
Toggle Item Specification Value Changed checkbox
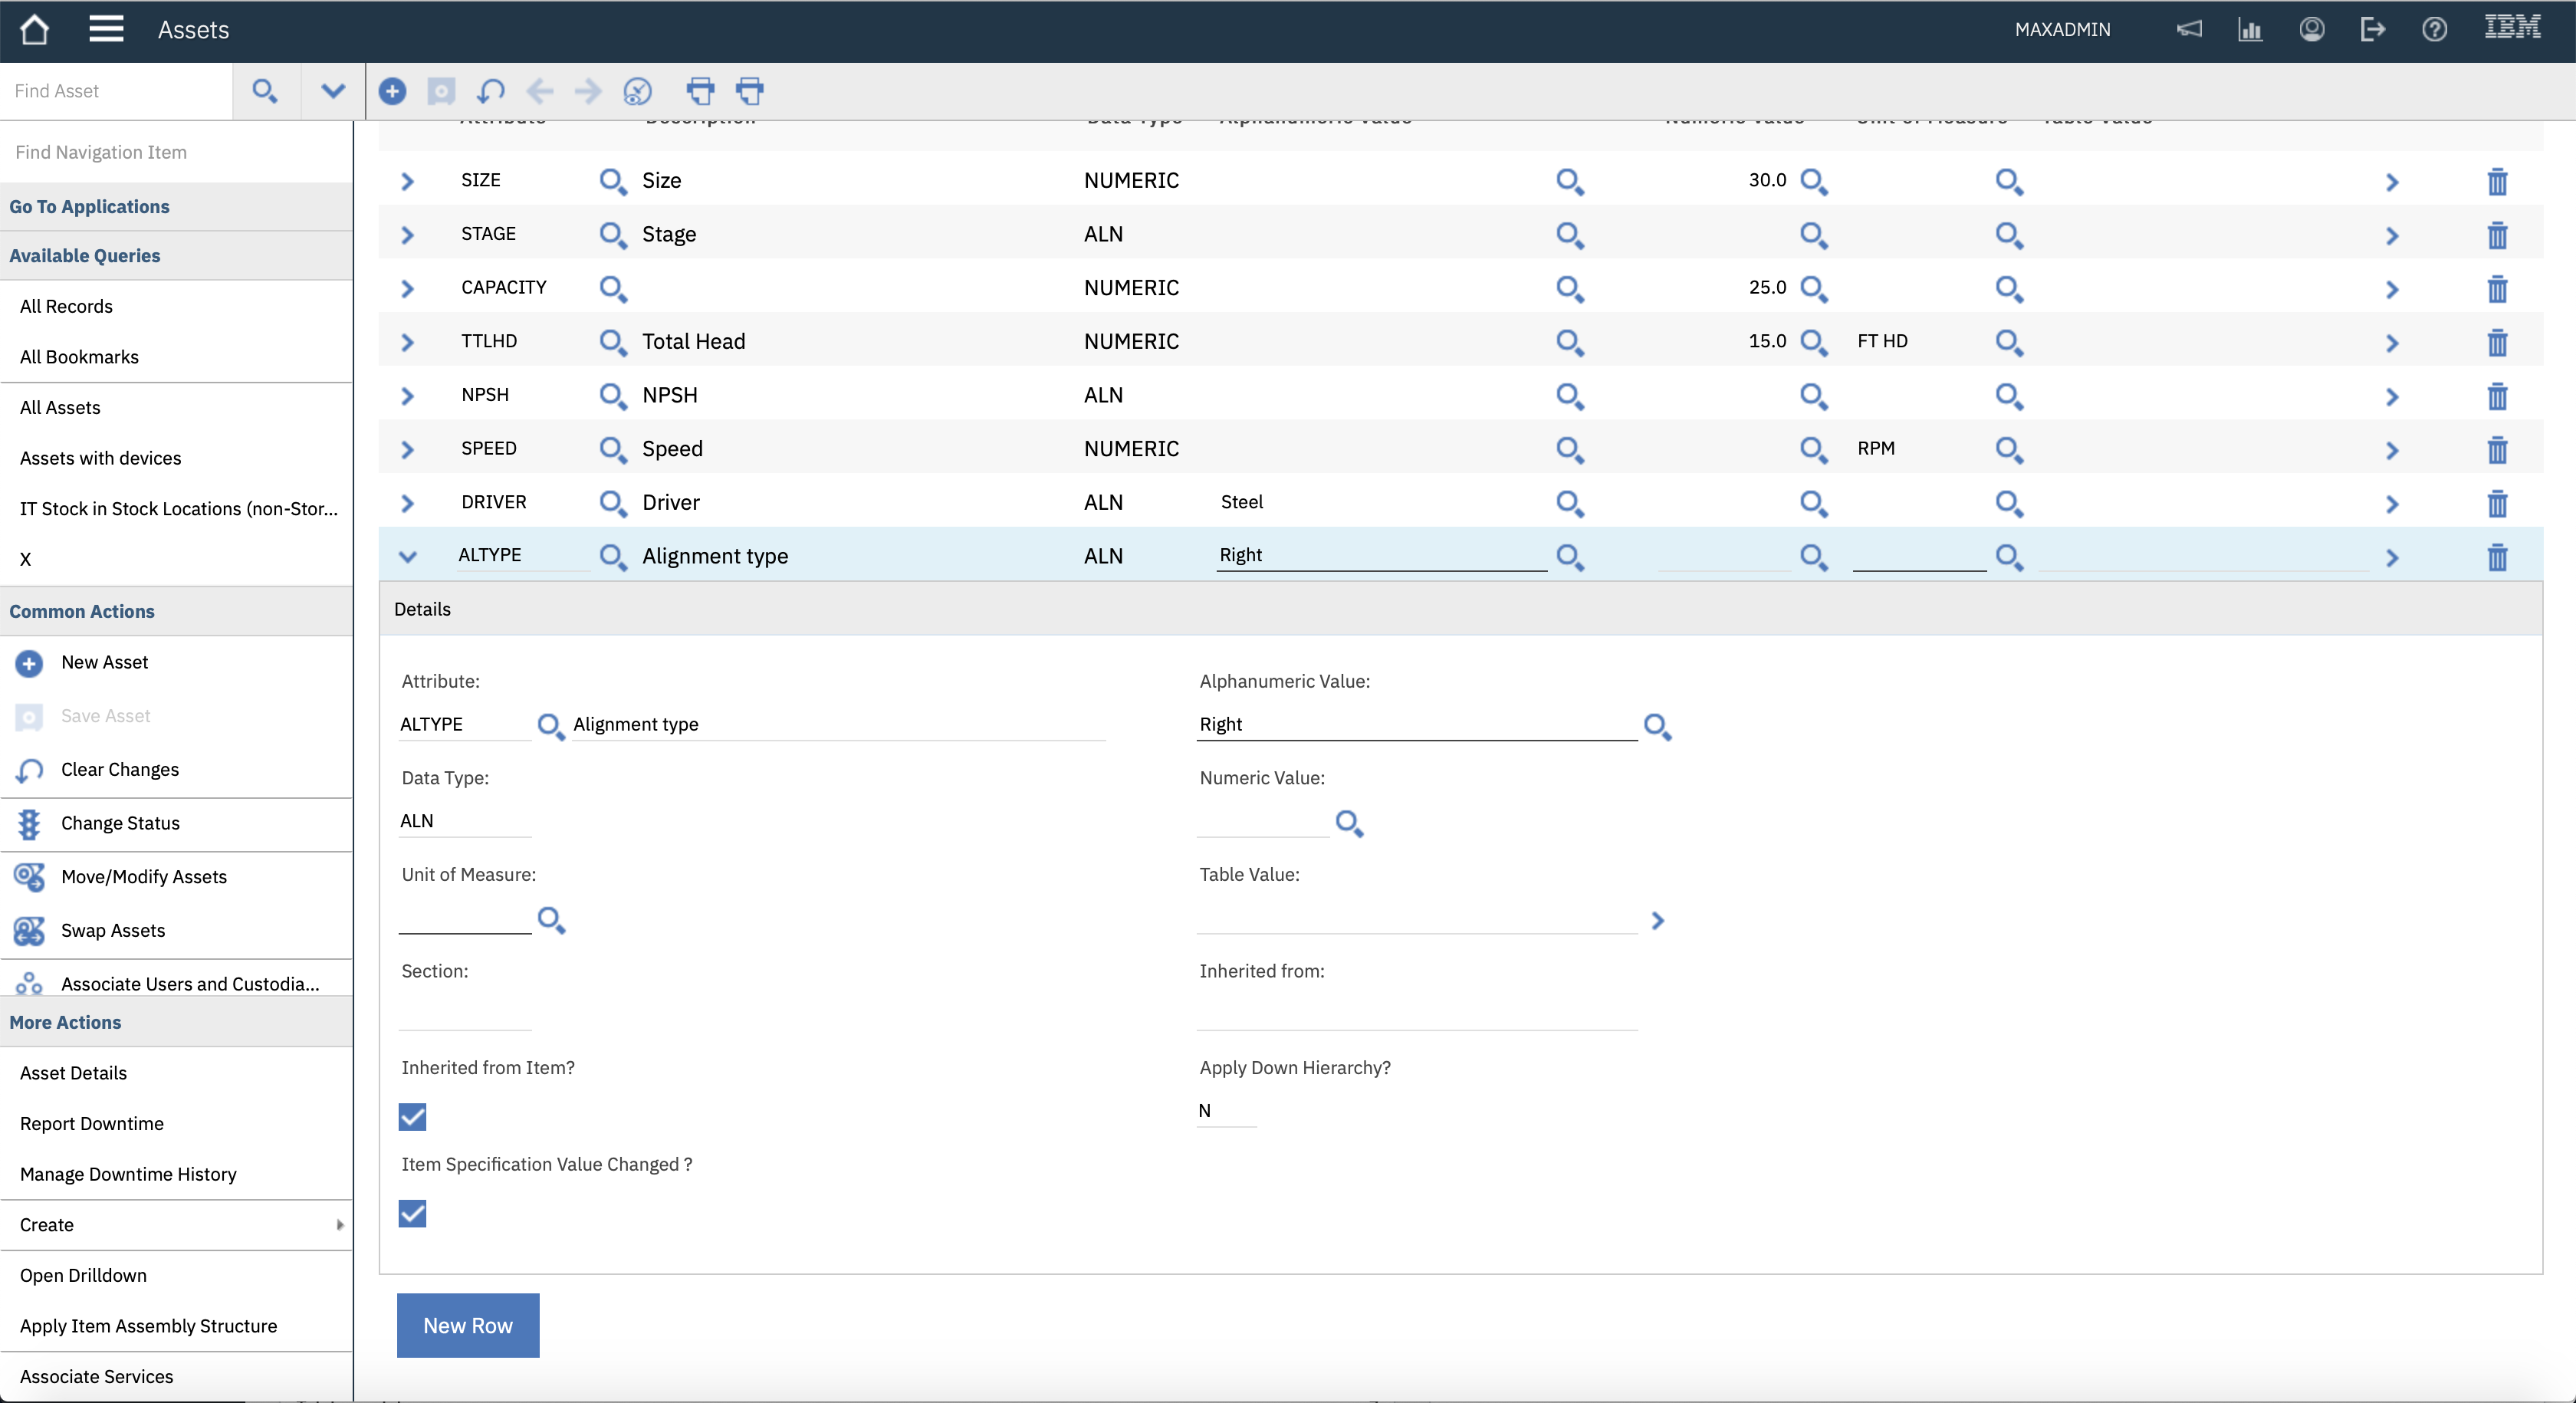pyautogui.click(x=412, y=1213)
